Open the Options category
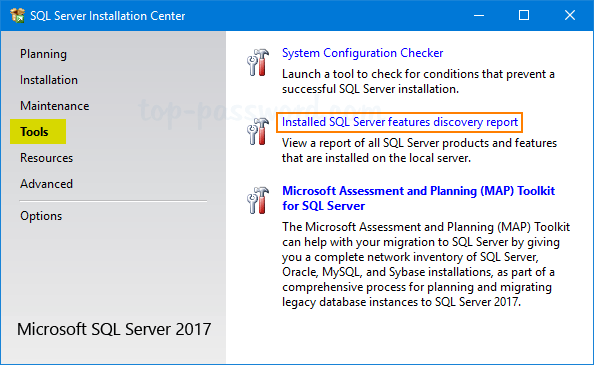594x365 pixels. tap(41, 216)
